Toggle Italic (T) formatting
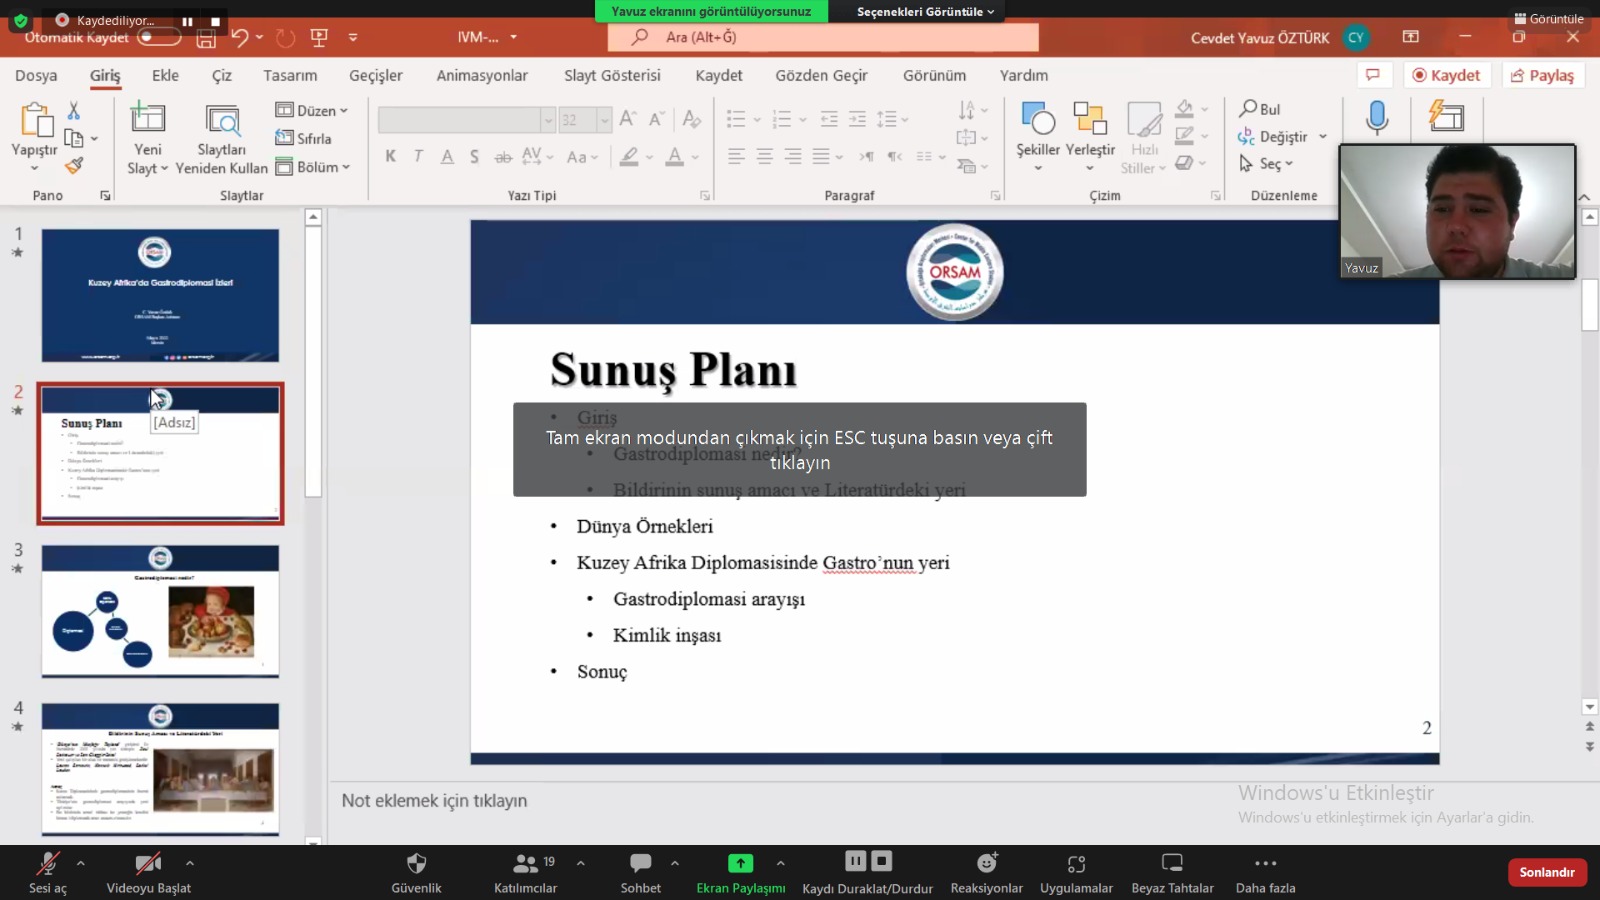Viewport: 1600px width, 900px height. point(418,156)
